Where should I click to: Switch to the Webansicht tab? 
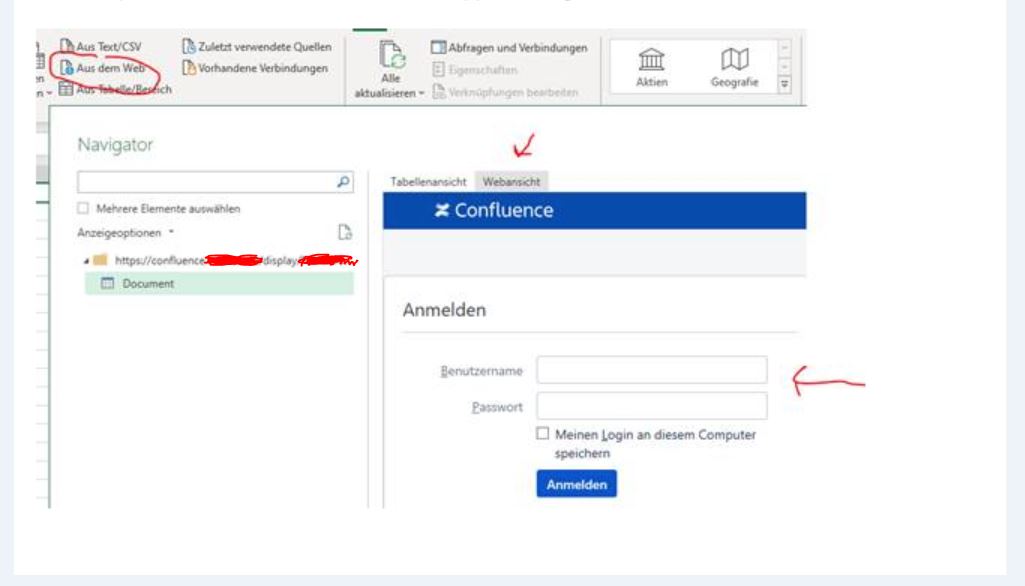[511, 182]
